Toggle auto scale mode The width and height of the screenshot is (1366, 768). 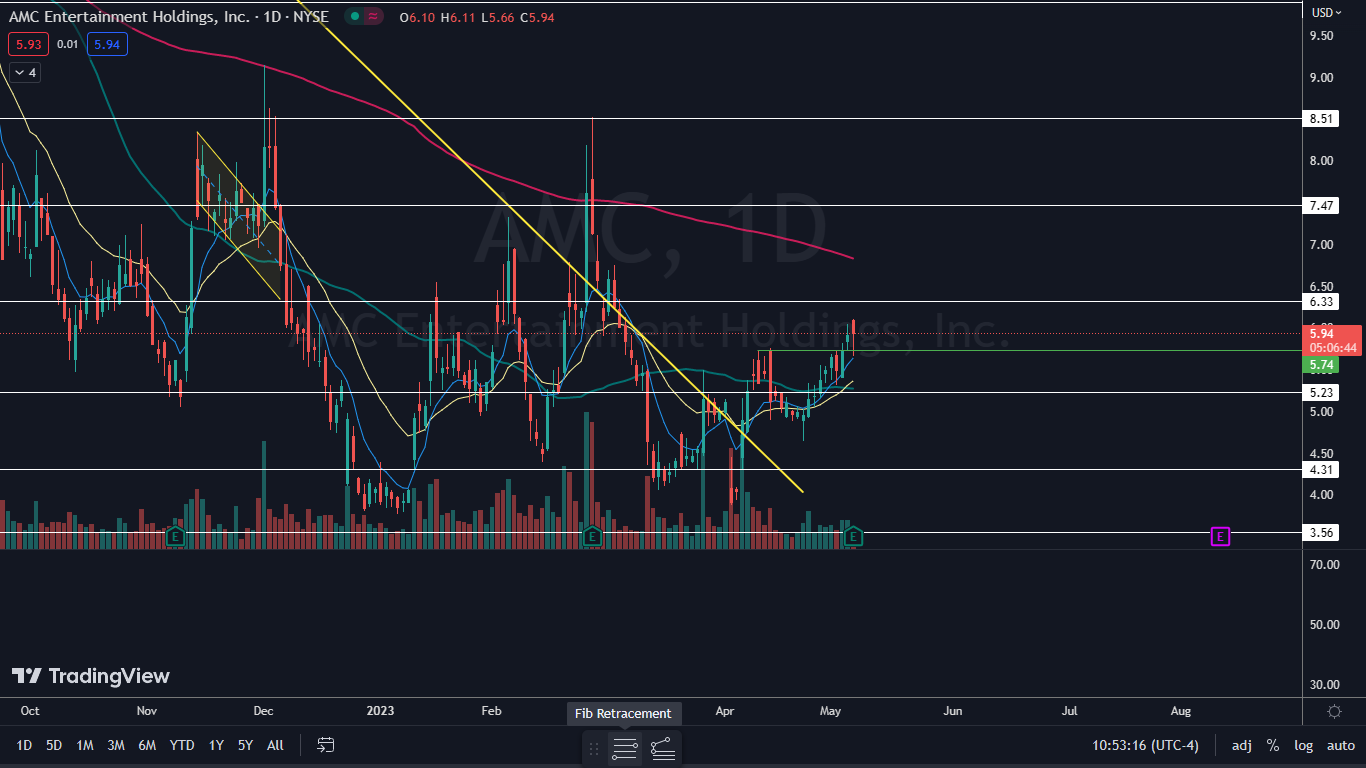point(1340,745)
